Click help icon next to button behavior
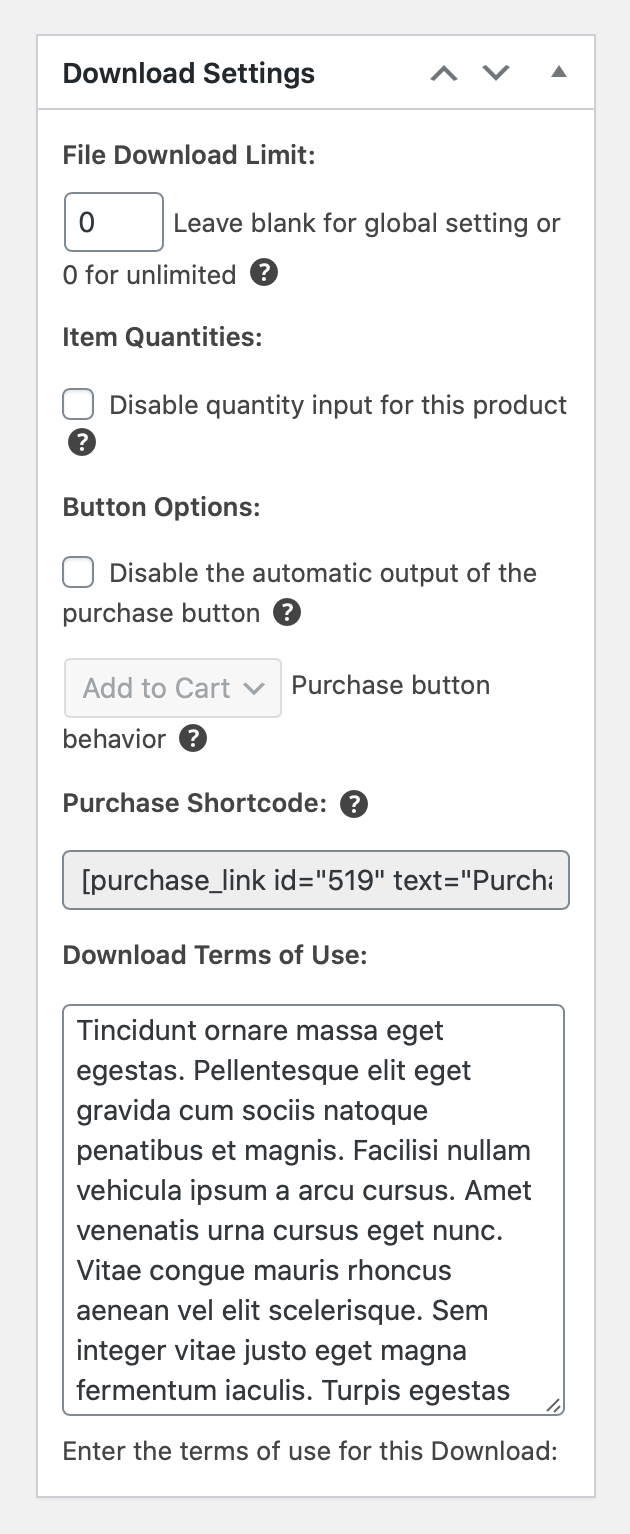 (193, 739)
